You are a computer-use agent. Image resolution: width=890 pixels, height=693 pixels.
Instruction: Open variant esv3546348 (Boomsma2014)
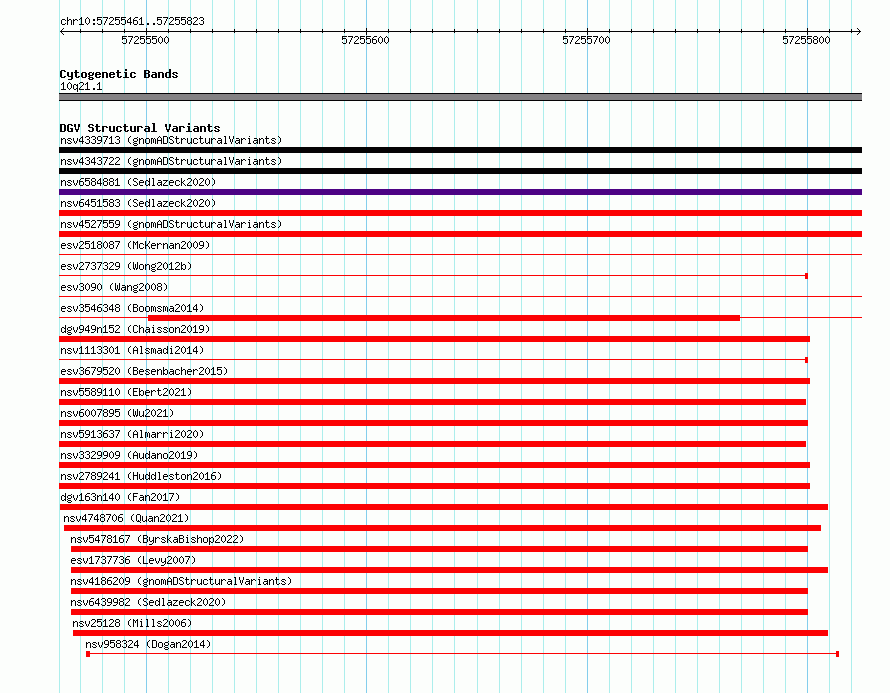tap(132, 308)
